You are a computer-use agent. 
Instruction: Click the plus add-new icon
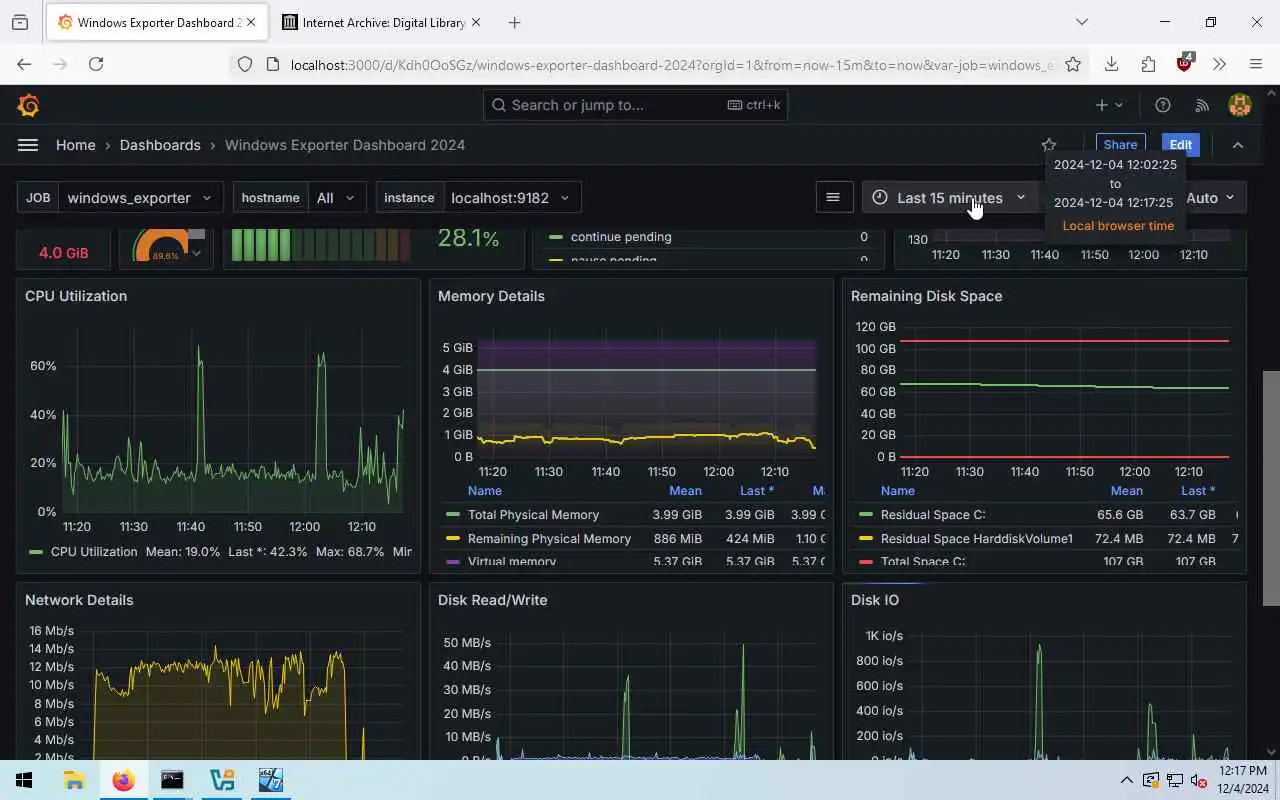pyautogui.click(x=1109, y=105)
